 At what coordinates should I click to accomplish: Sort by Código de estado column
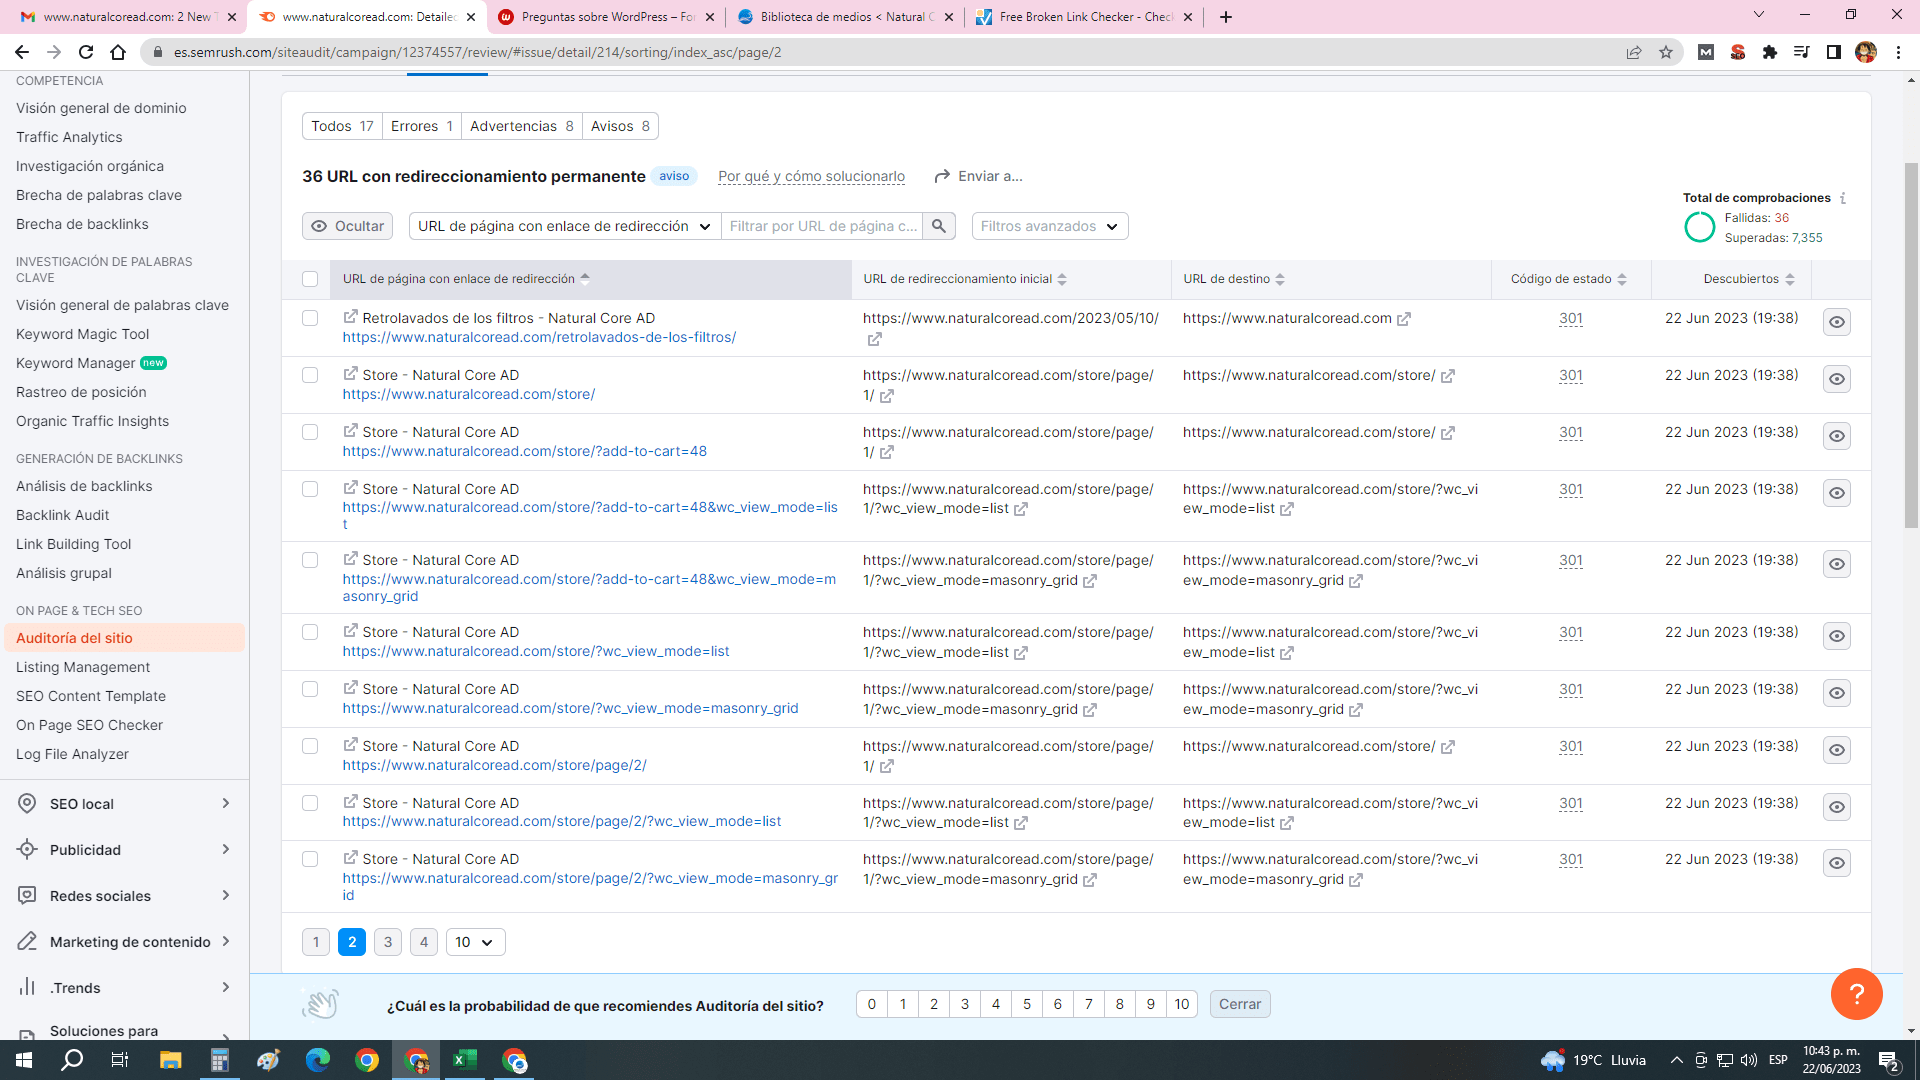point(1569,279)
